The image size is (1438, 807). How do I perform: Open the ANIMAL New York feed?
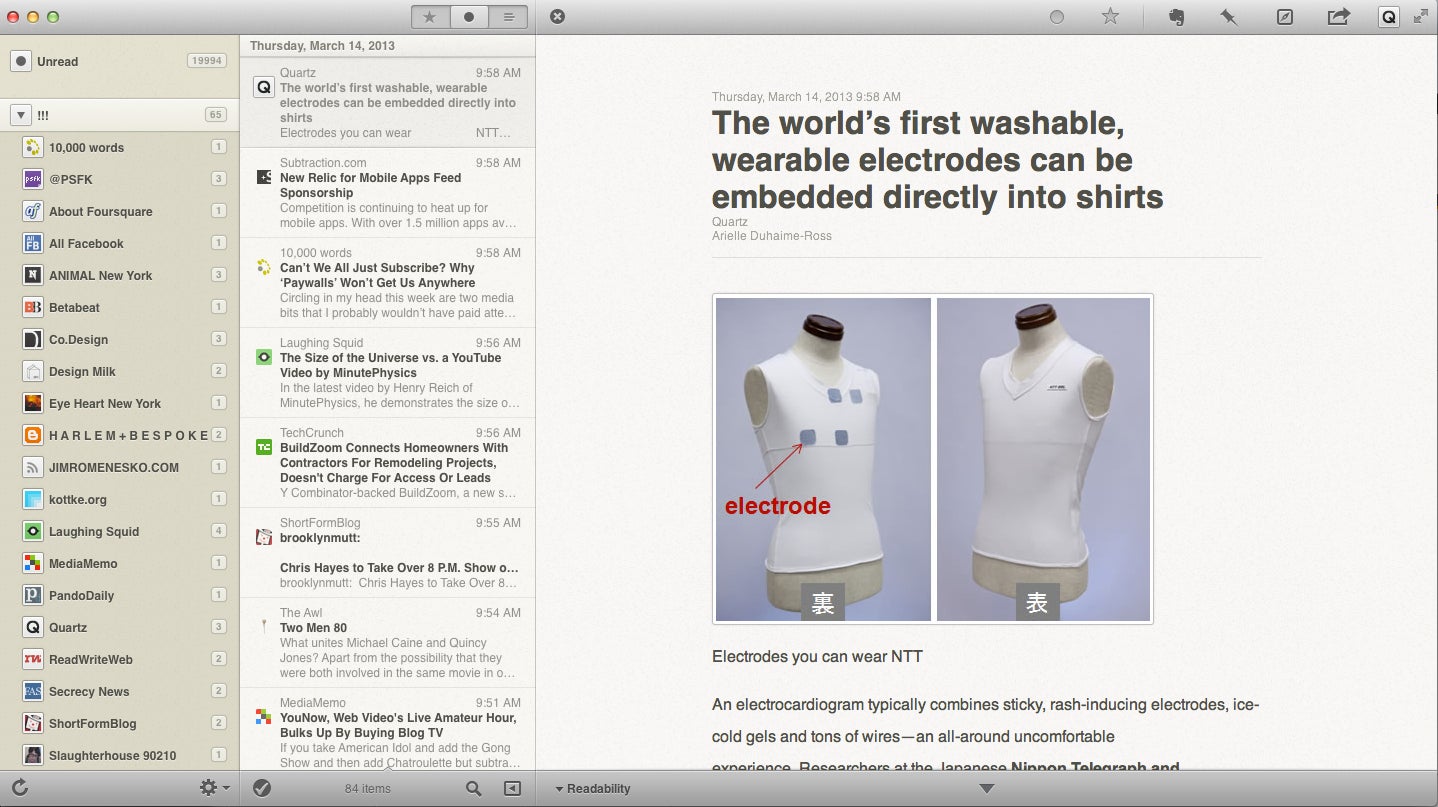119,275
